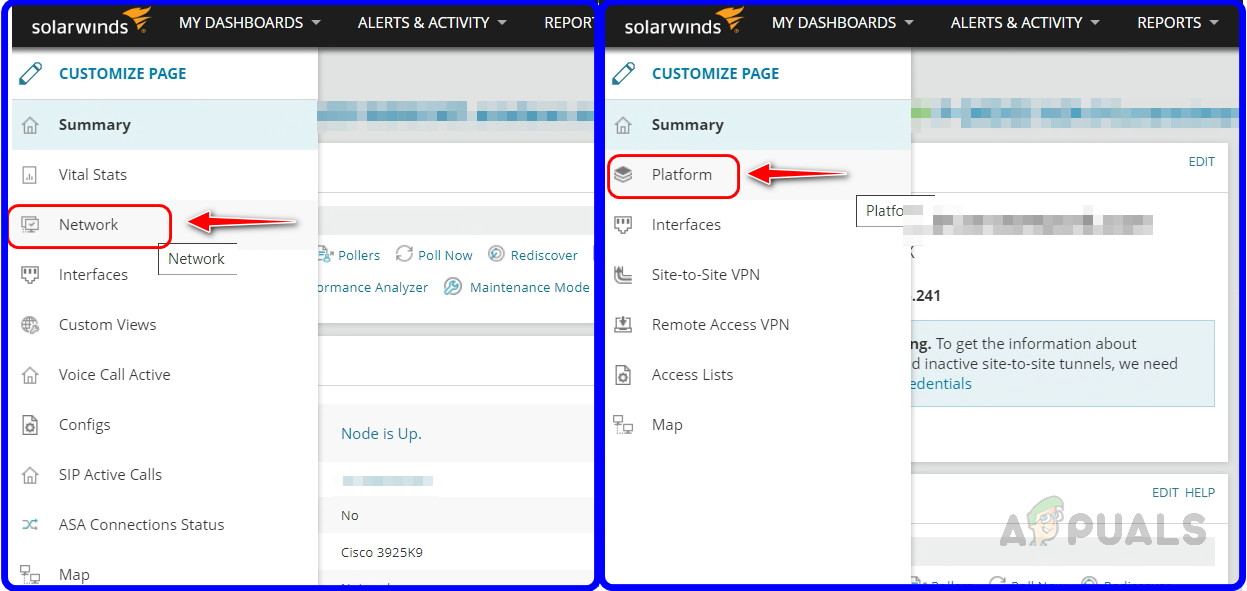Click the EDIT link on the top right widget
Screen dimensions: 1247x591
[1201, 161]
